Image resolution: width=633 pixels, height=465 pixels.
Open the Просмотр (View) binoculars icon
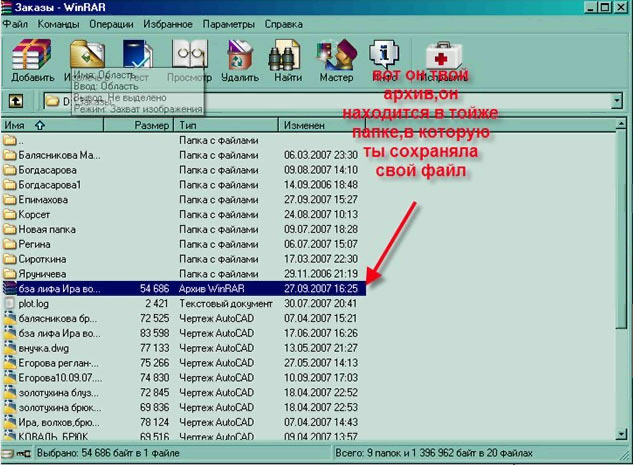coord(188,58)
